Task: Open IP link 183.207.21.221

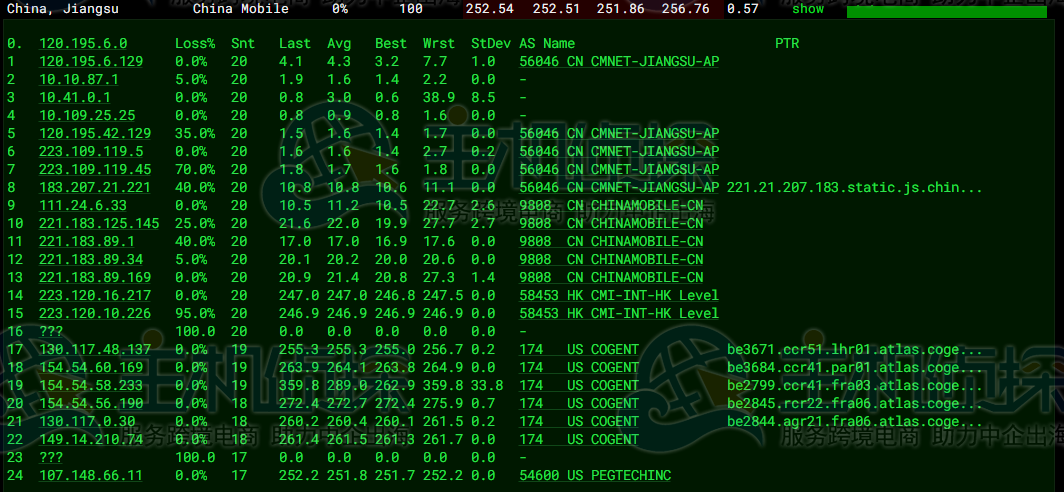Action: pos(95,187)
